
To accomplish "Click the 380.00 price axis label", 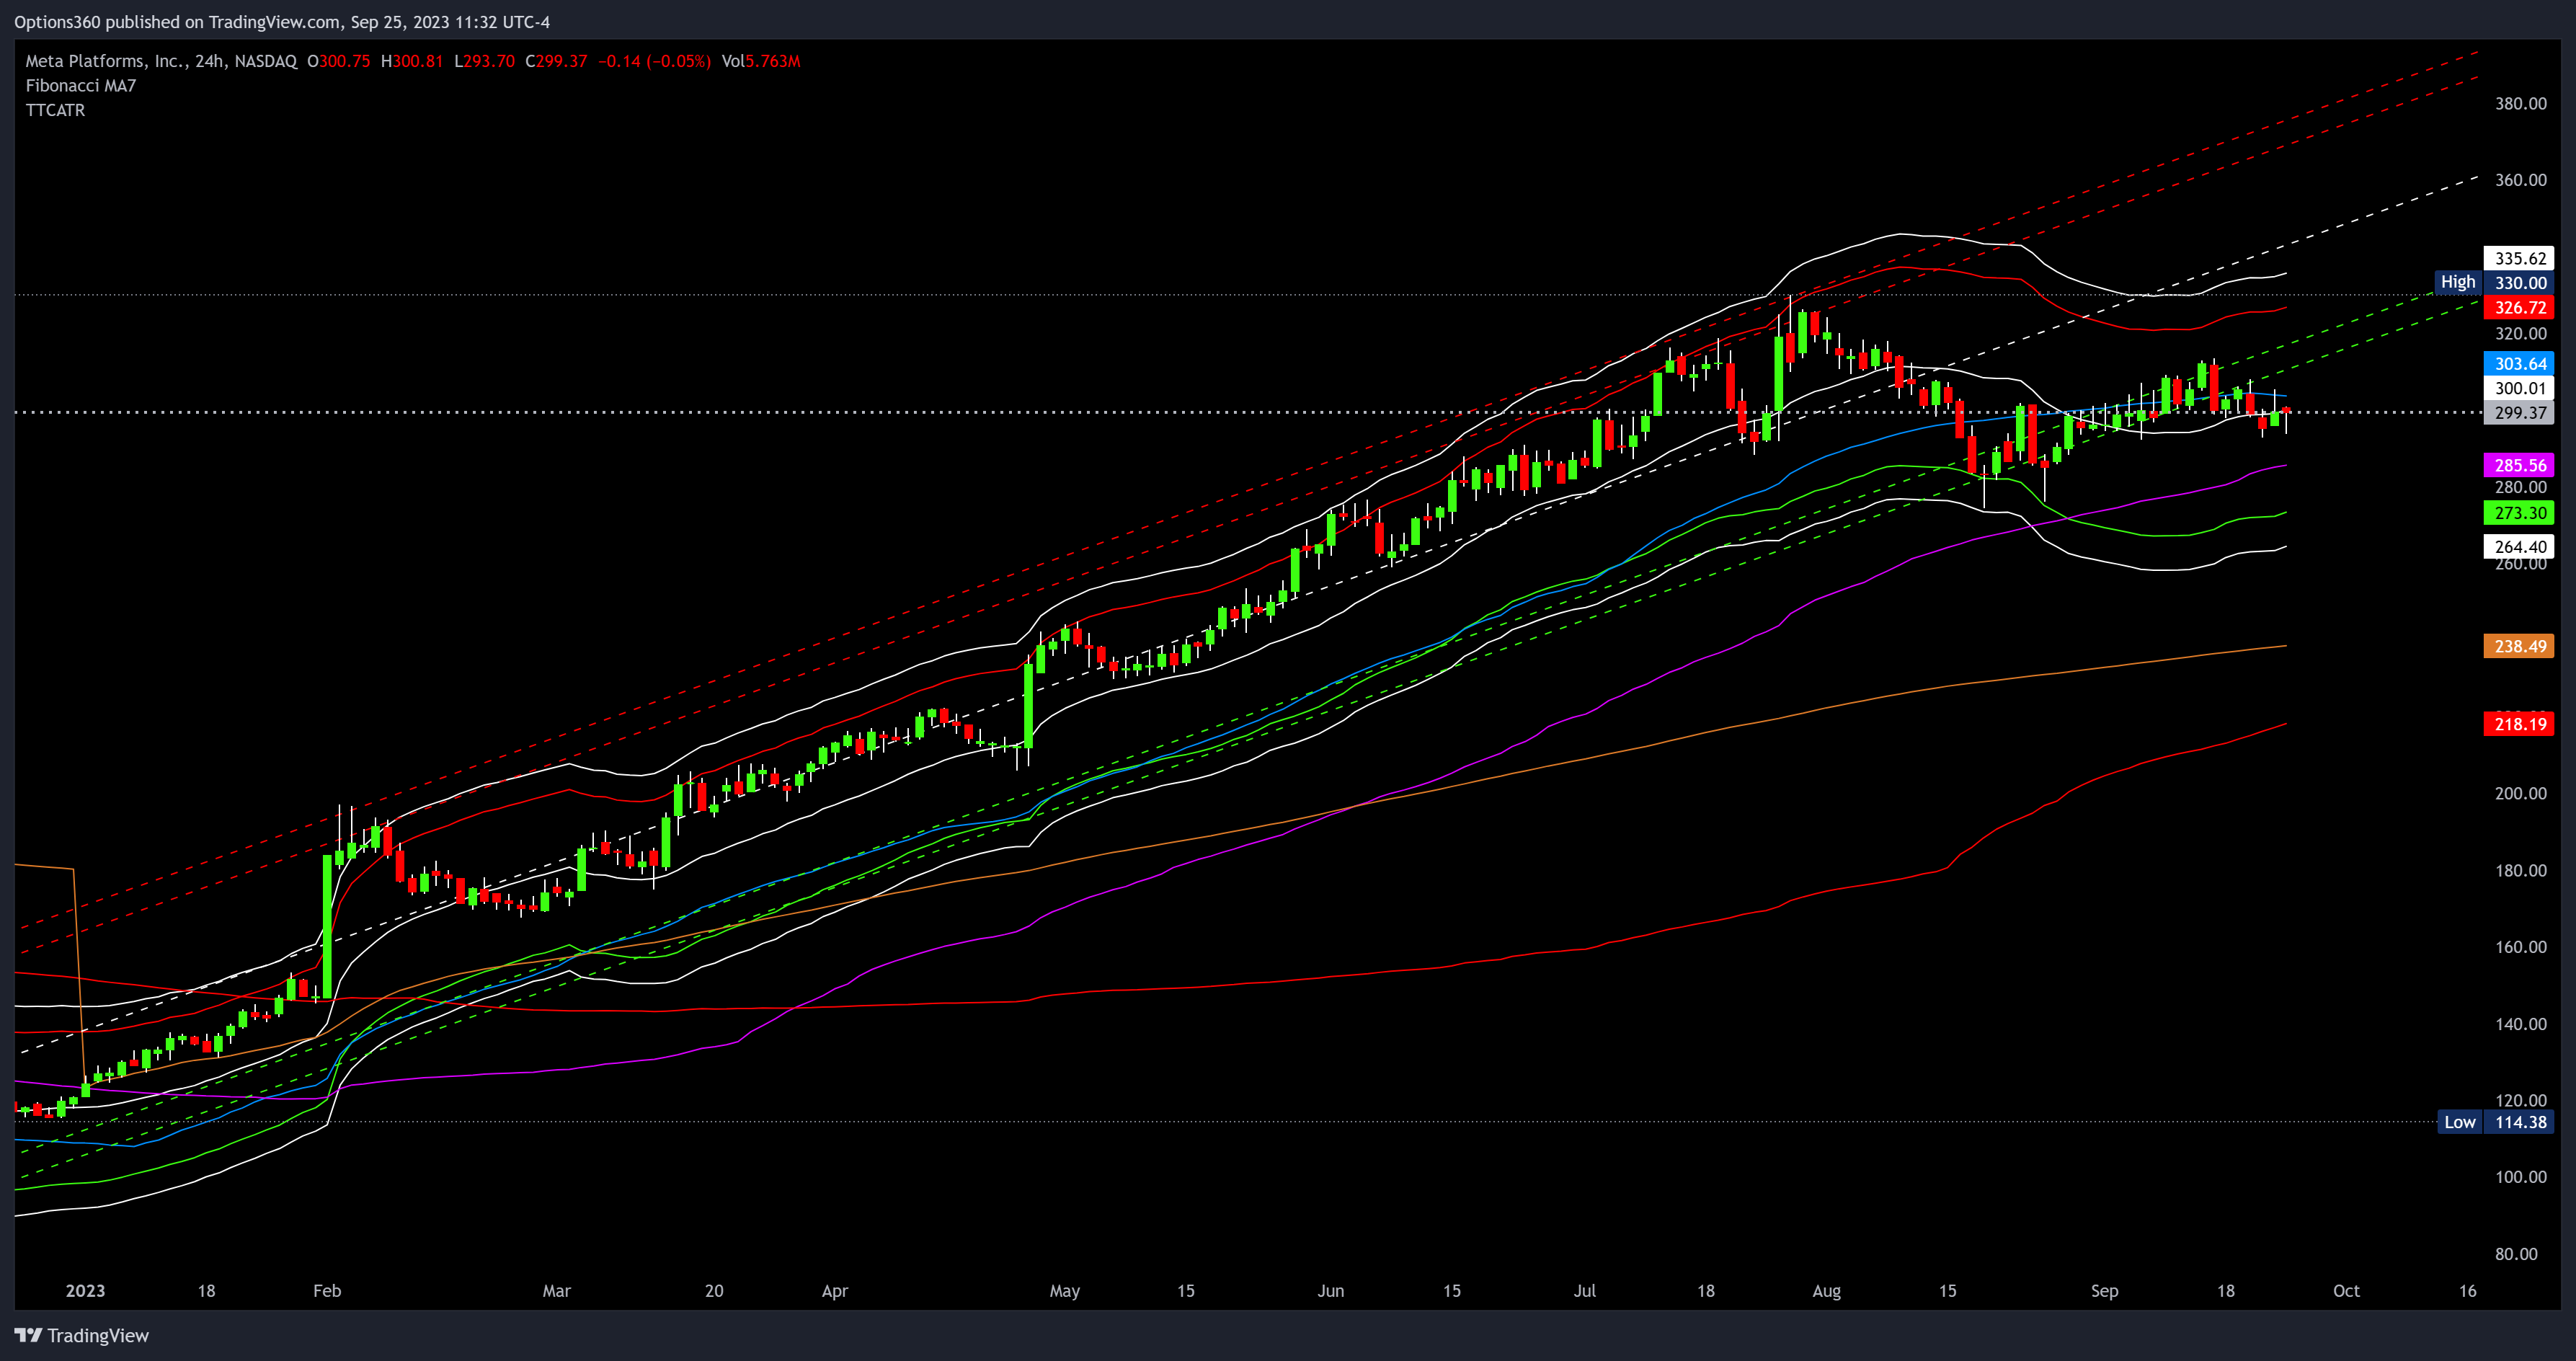I will (2520, 104).
